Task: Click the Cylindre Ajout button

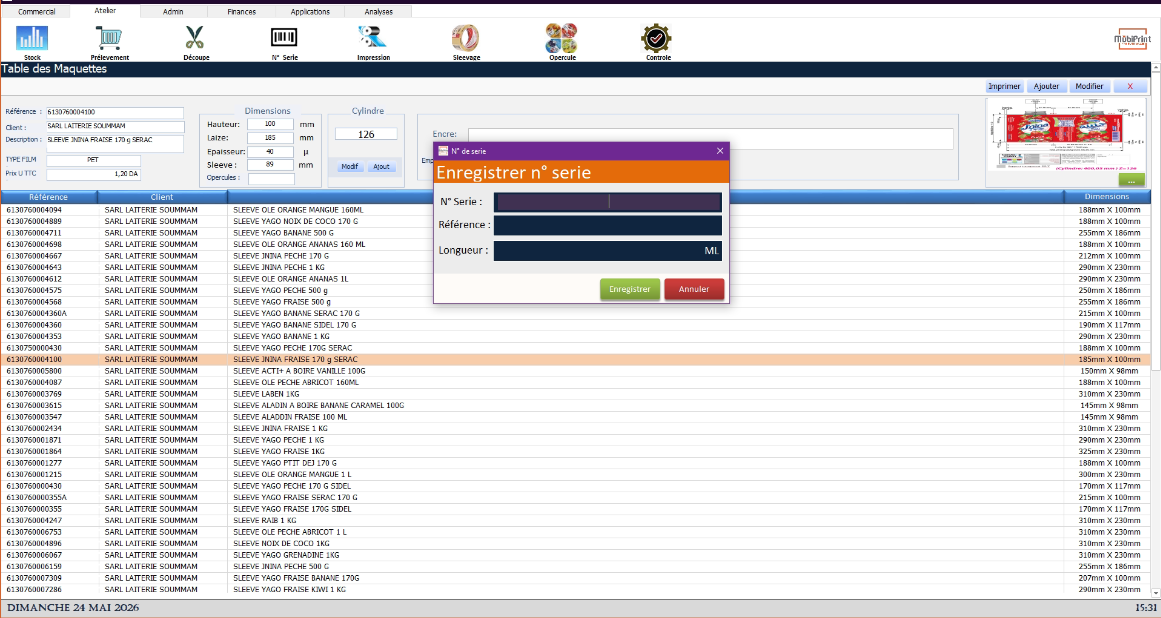Action: coord(381,167)
